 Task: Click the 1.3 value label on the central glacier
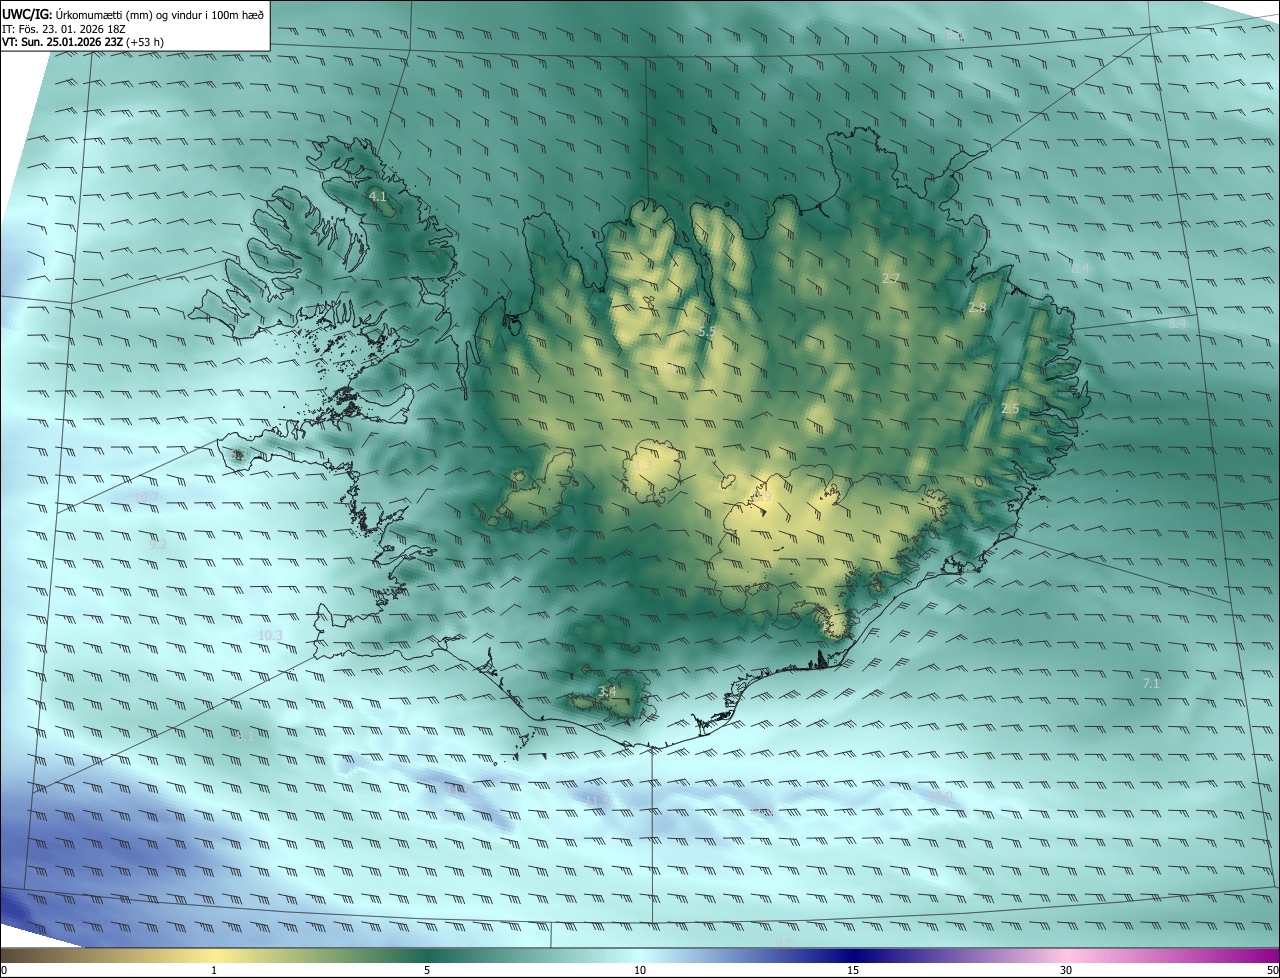(643, 466)
